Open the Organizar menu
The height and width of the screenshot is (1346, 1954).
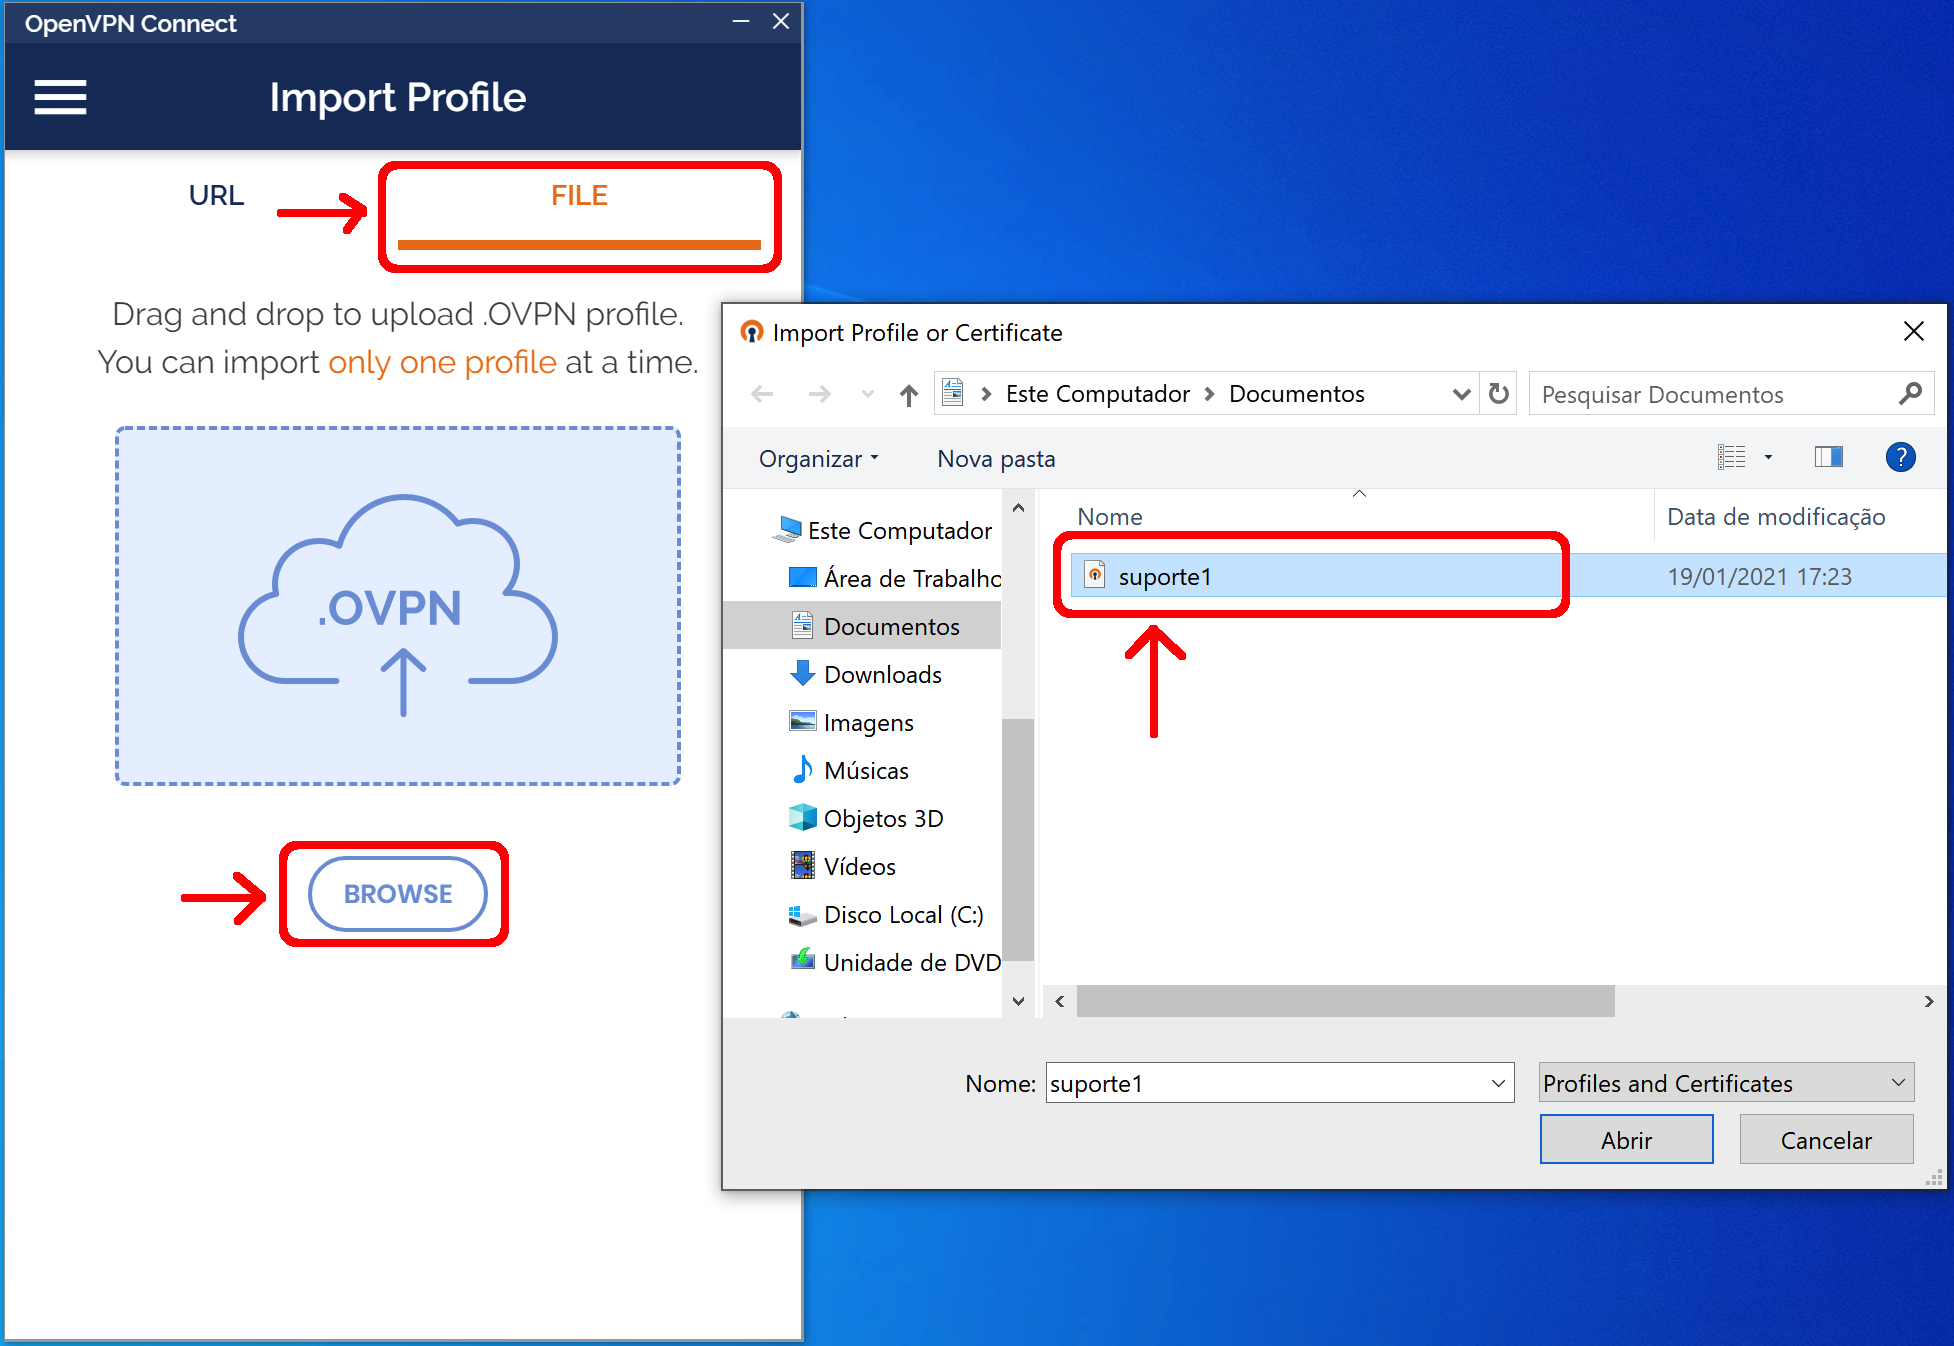818,459
